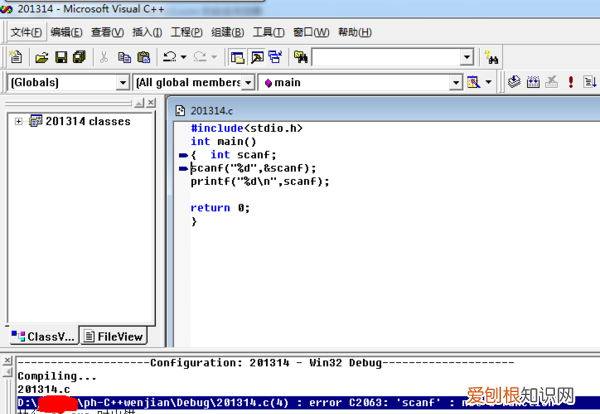Open the main function dropdown
The width and height of the screenshot is (600, 414).
(455, 83)
